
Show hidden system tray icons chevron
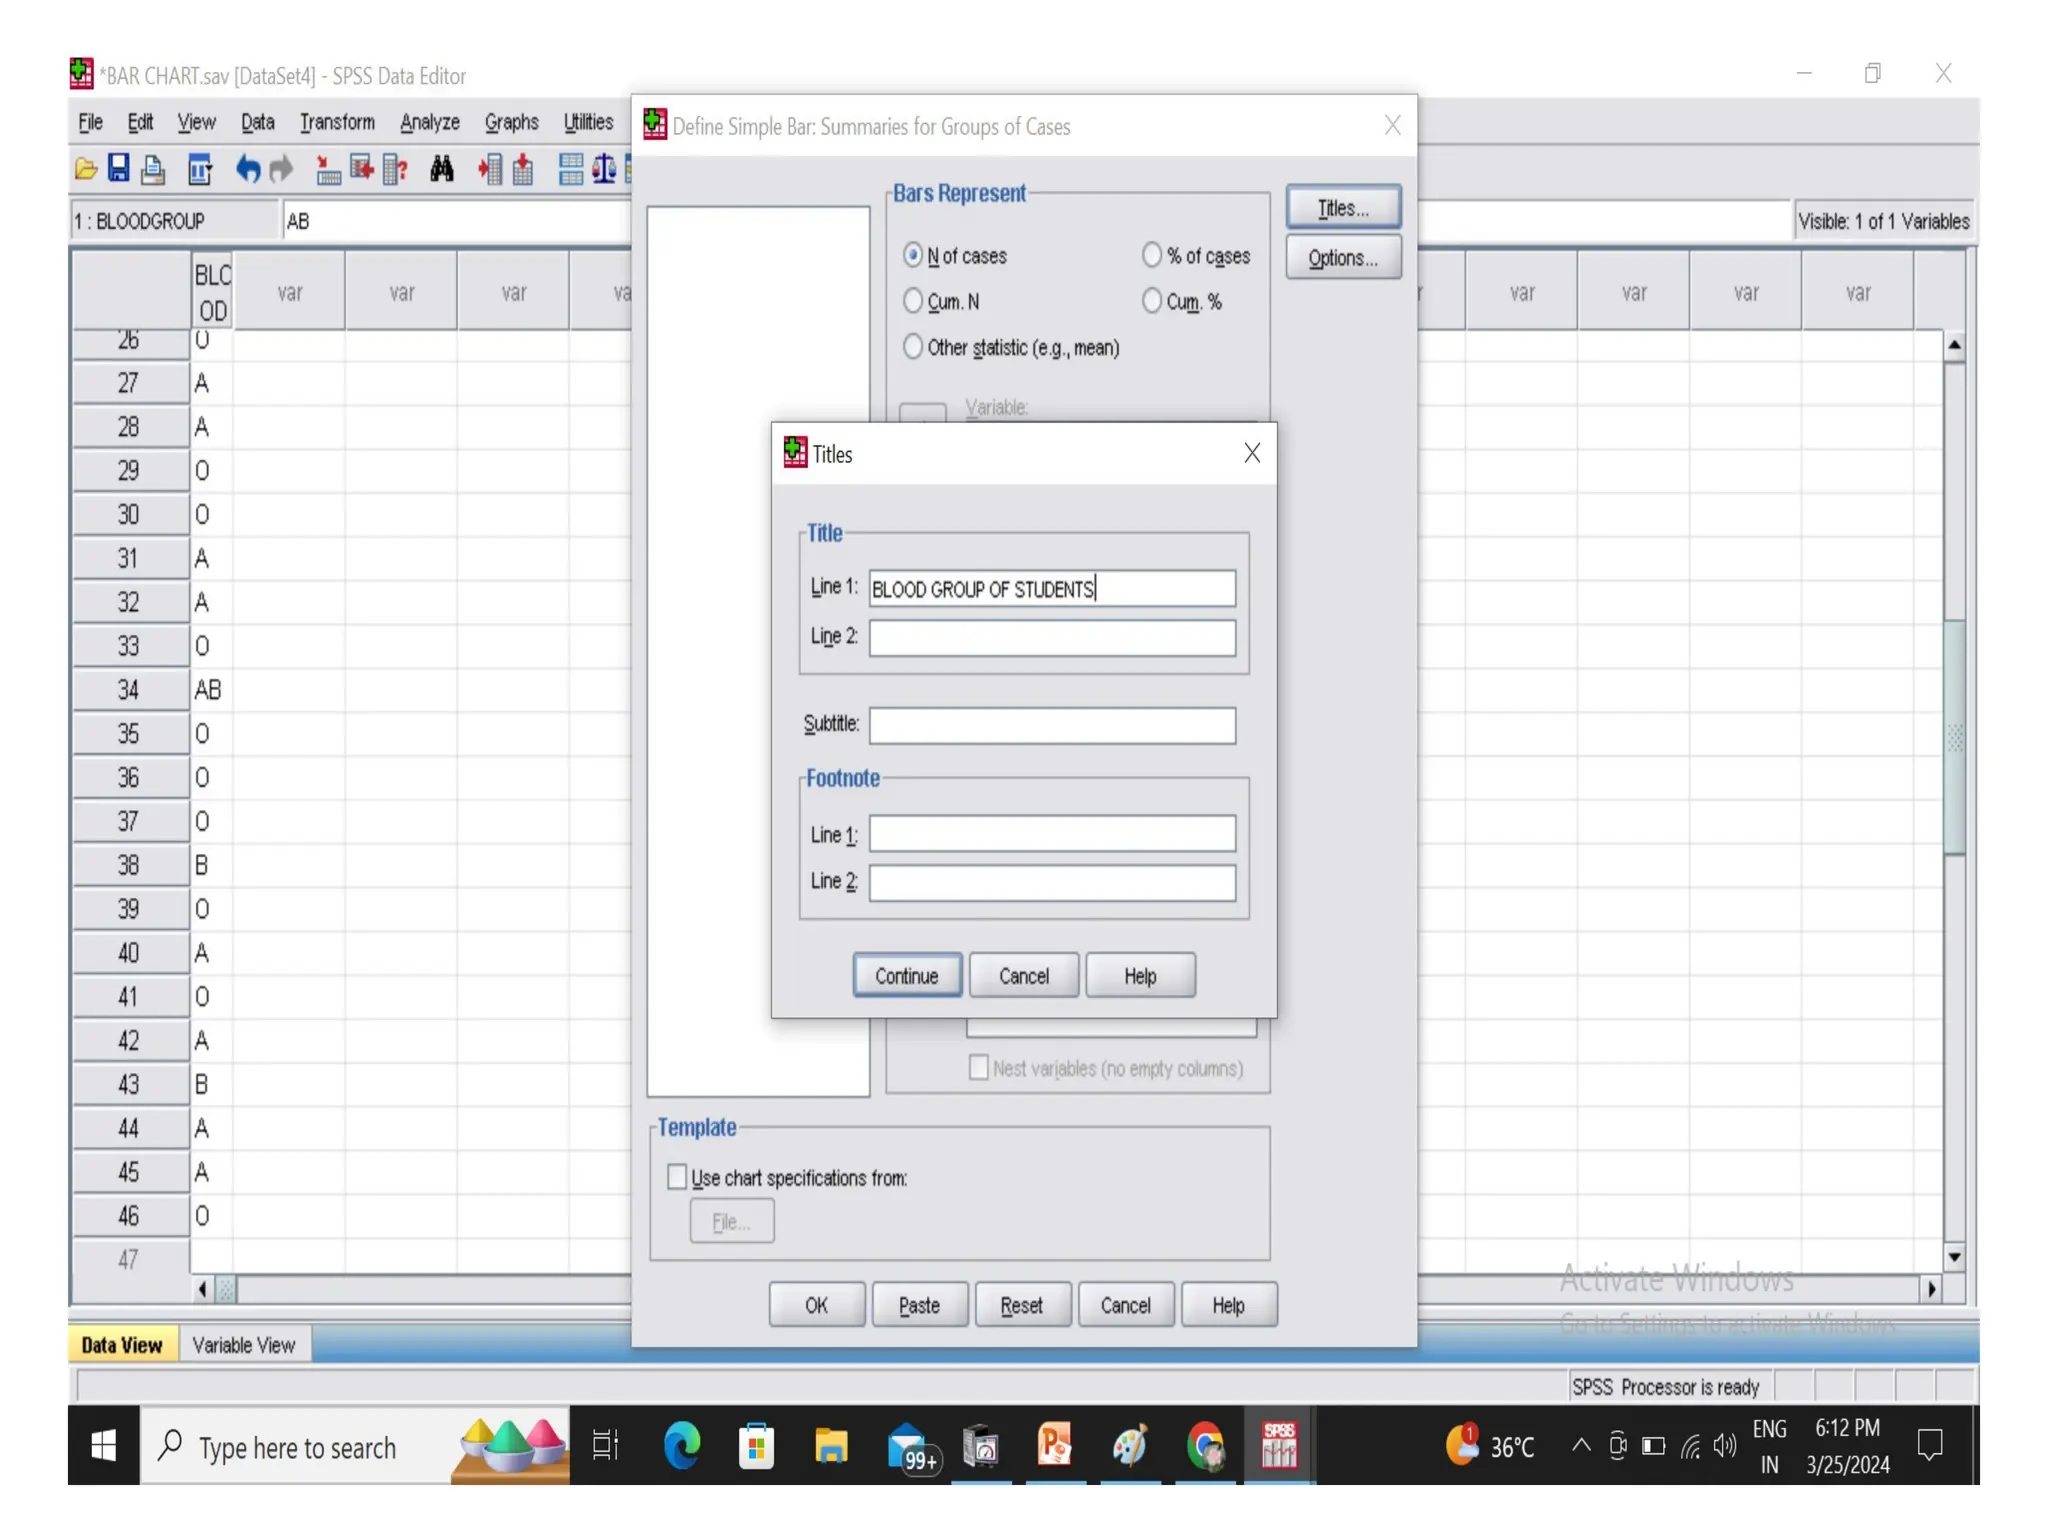(x=1580, y=1445)
